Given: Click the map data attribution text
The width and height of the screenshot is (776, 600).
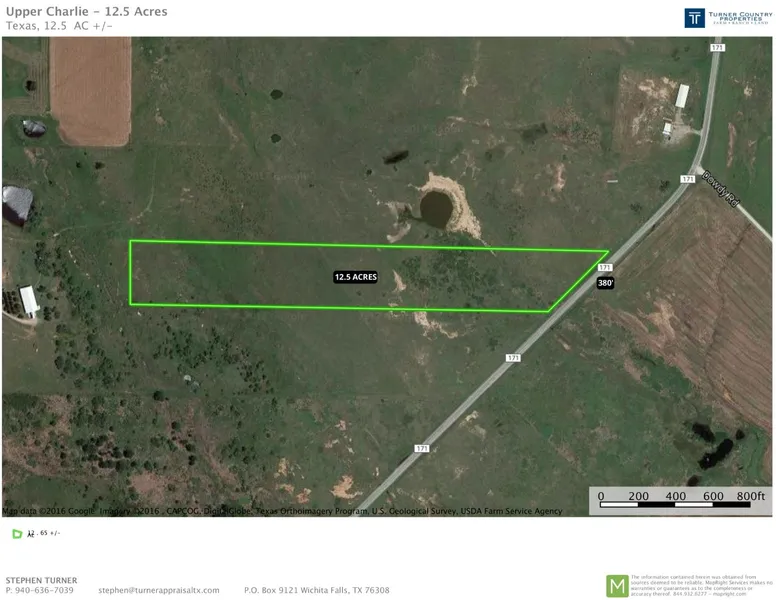Looking at the screenshot, I should click(282, 511).
